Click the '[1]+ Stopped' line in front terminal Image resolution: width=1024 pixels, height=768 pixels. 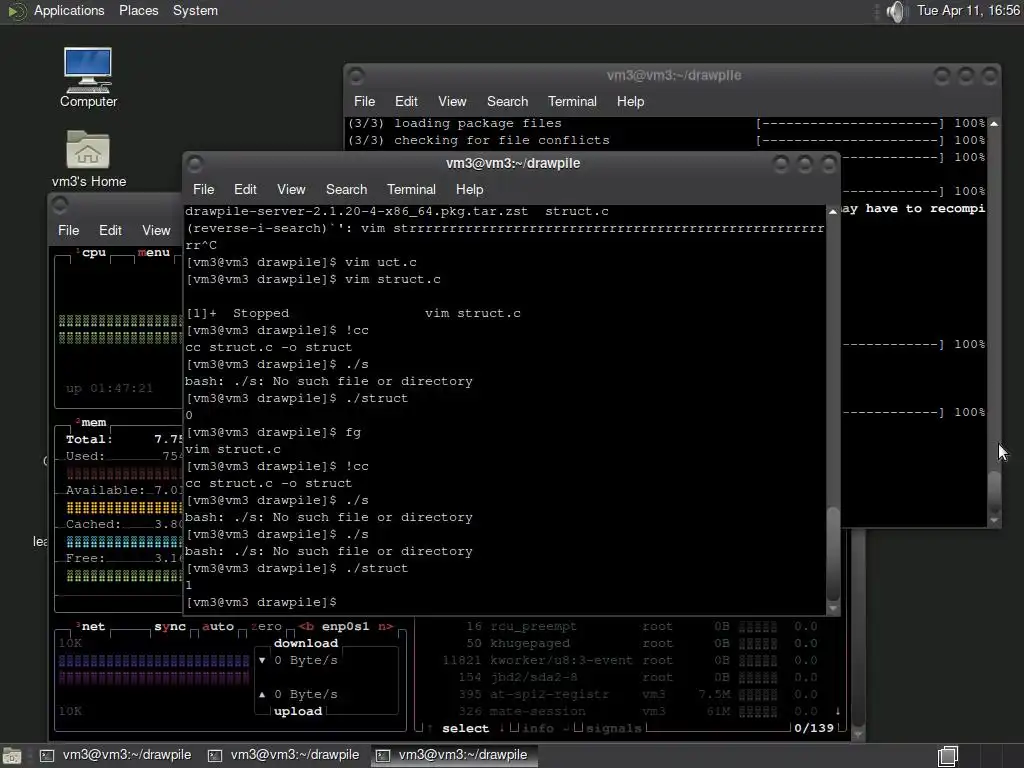coord(353,313)
